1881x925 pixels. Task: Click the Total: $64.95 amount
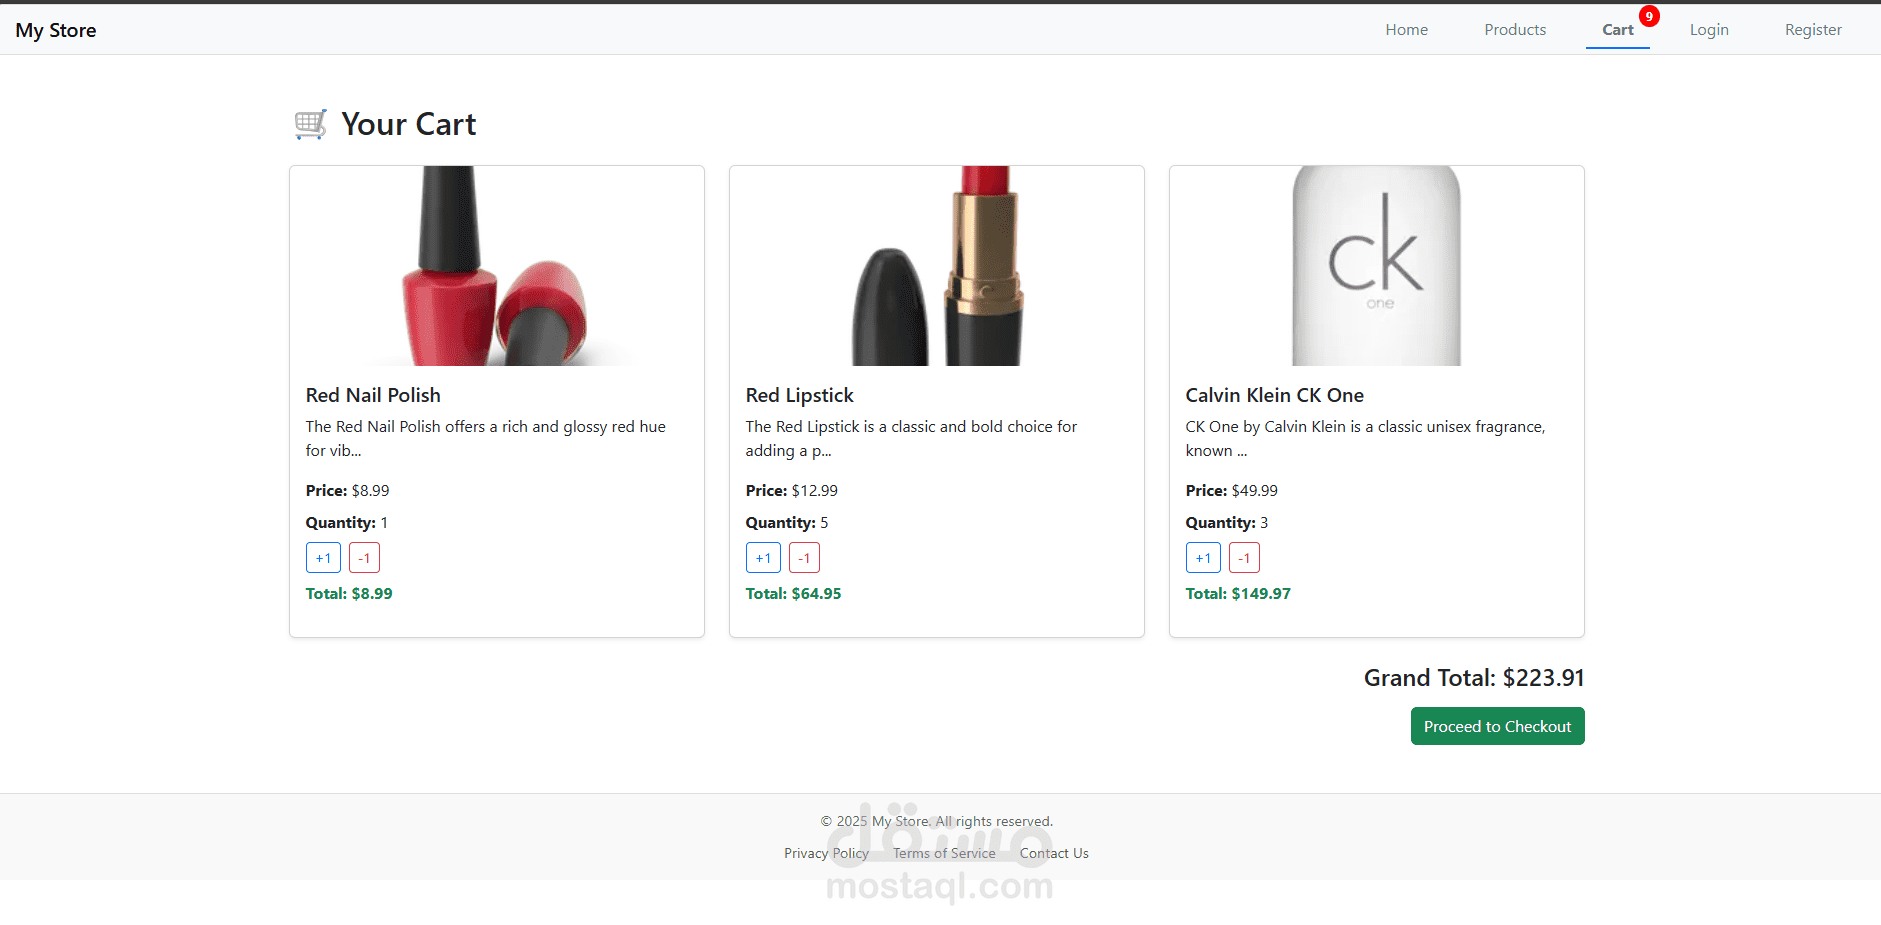(794, 593)
